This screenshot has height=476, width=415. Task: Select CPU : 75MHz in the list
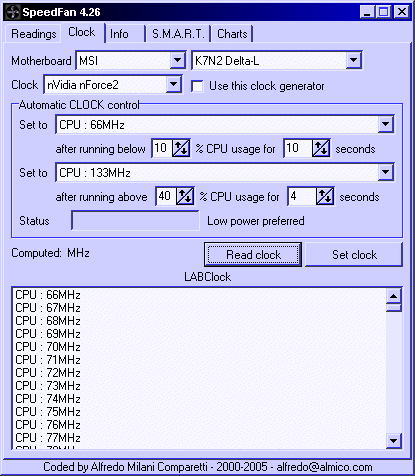coord(200,412)
